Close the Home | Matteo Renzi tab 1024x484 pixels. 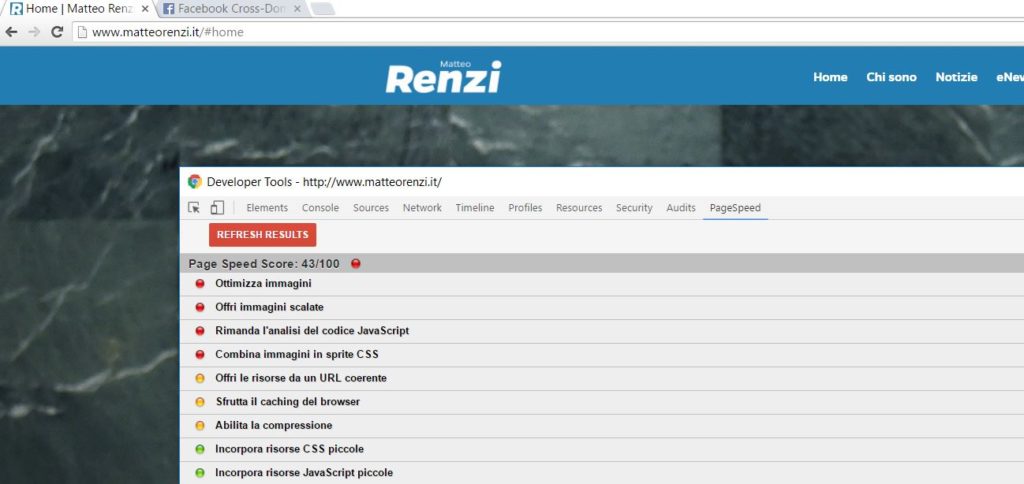[x=145, y=9]
